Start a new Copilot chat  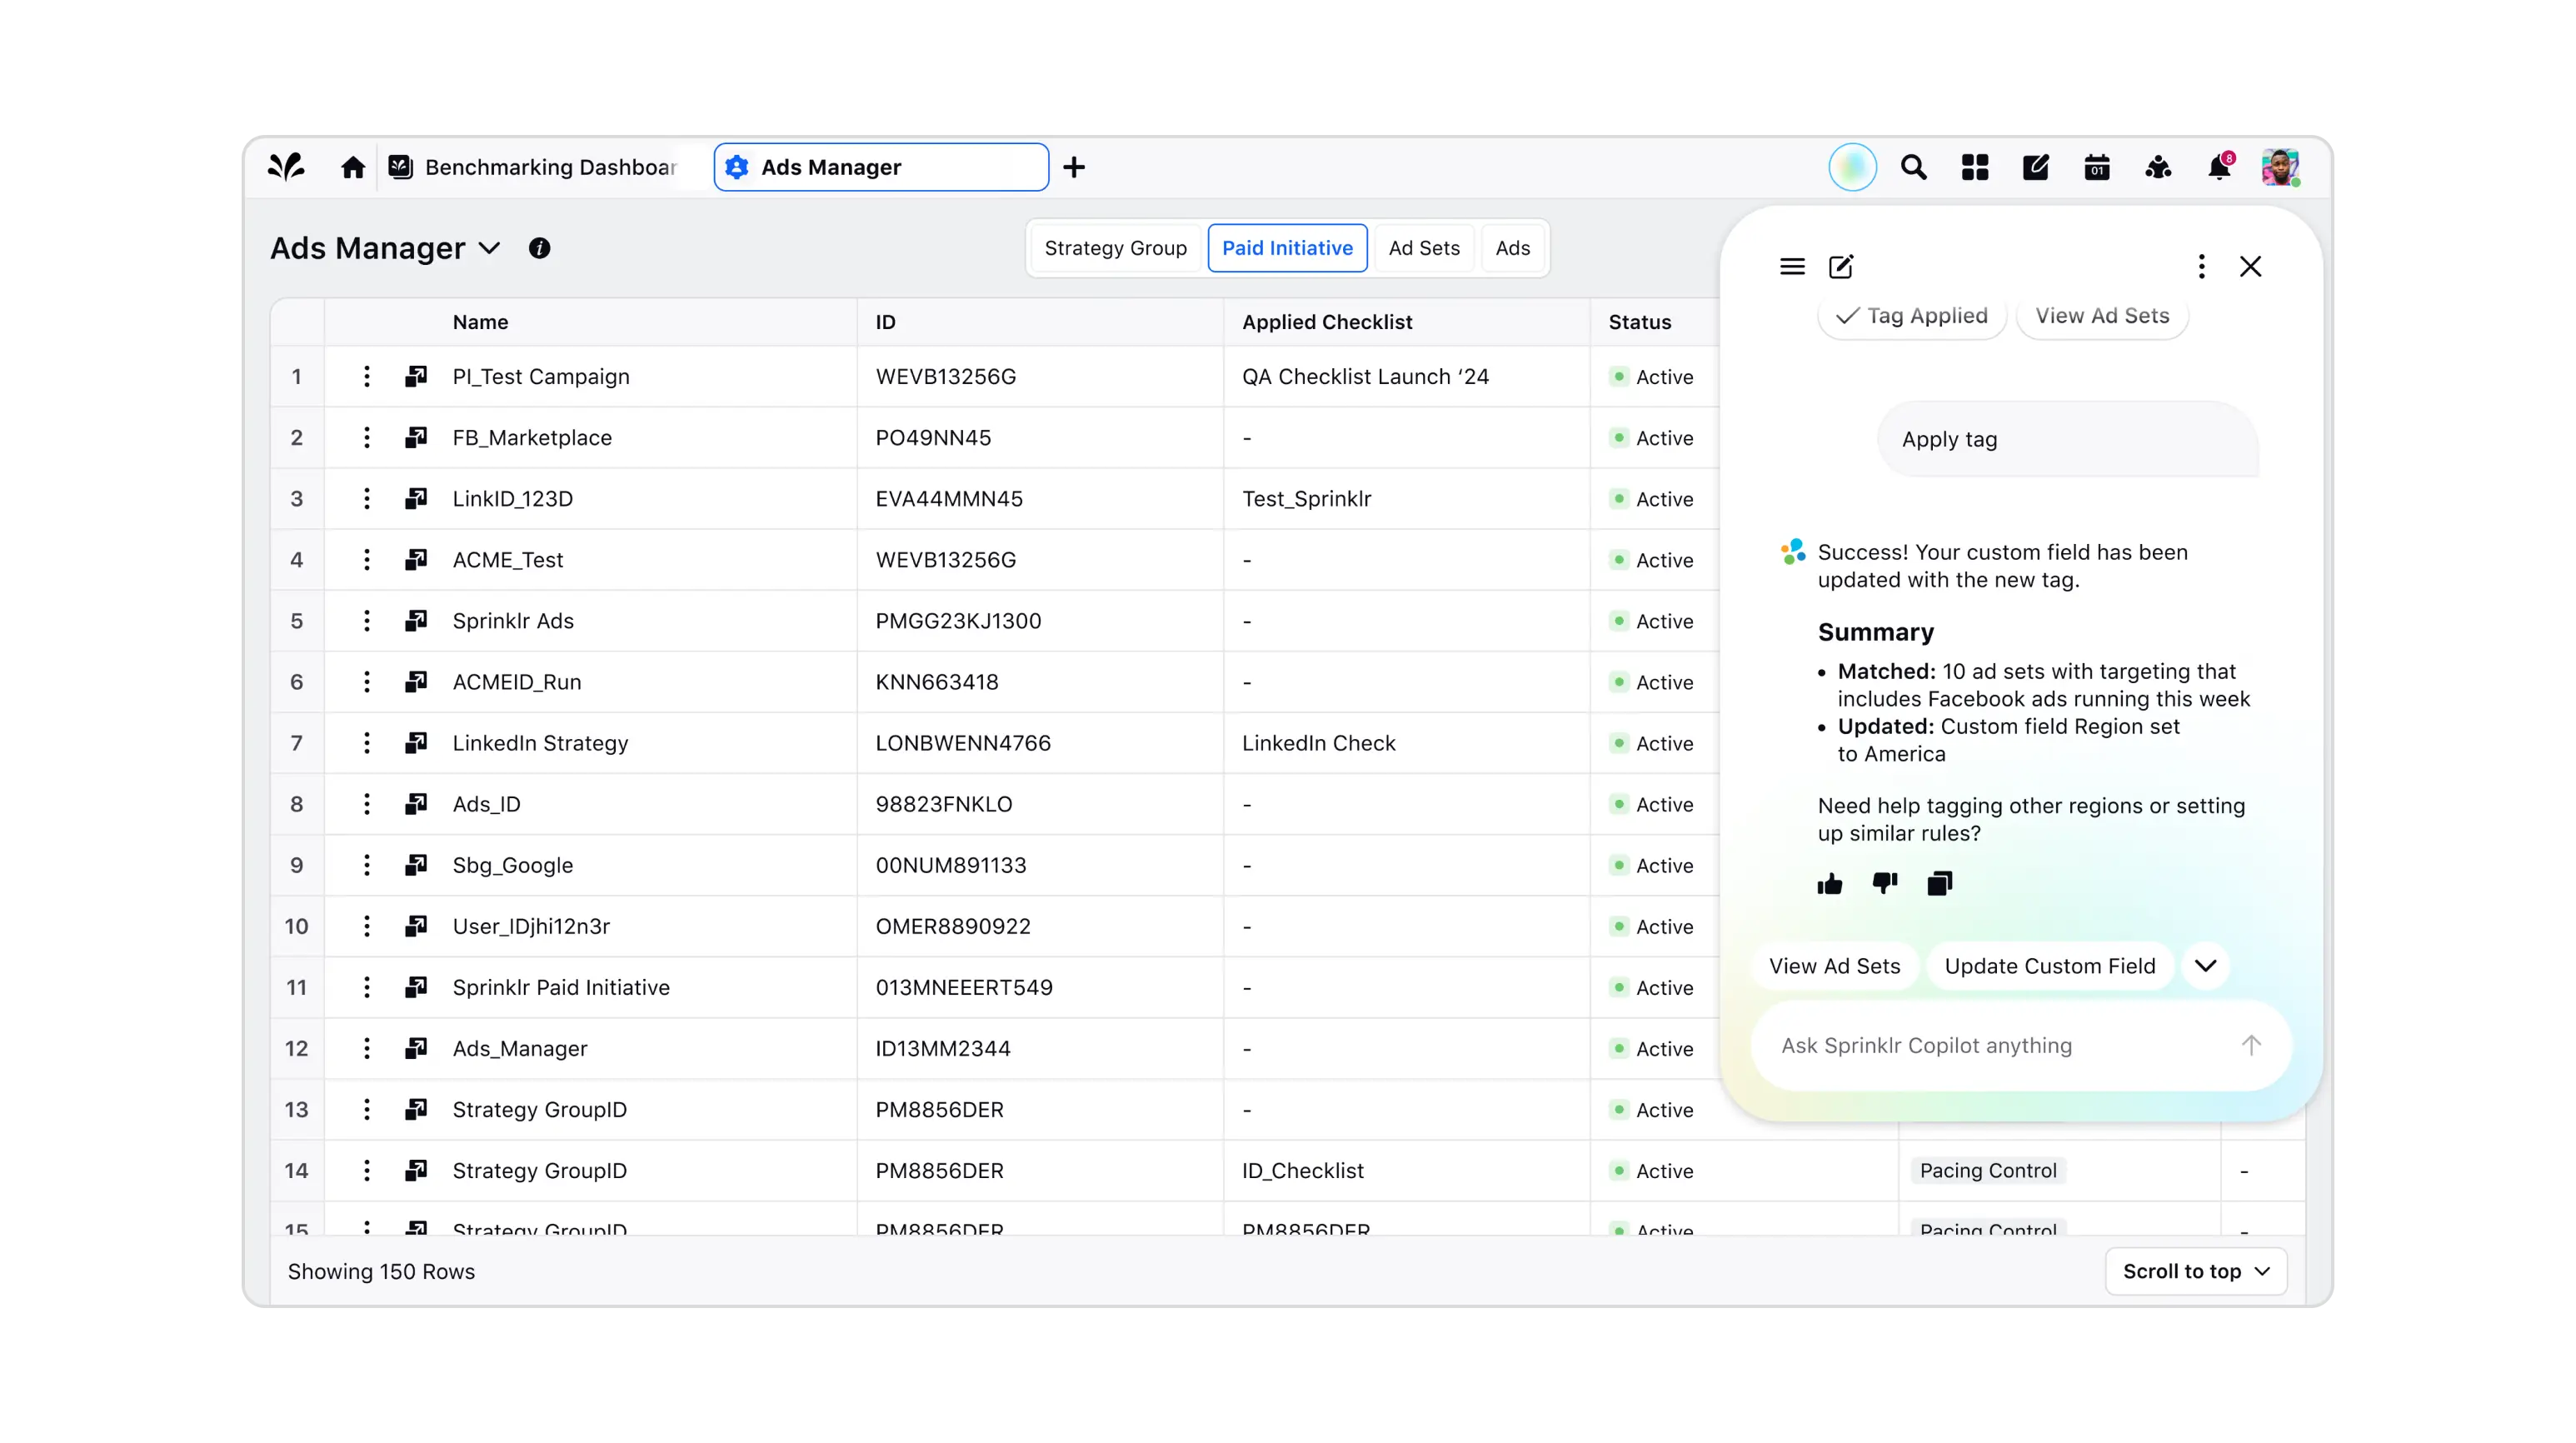[1841, 267]
